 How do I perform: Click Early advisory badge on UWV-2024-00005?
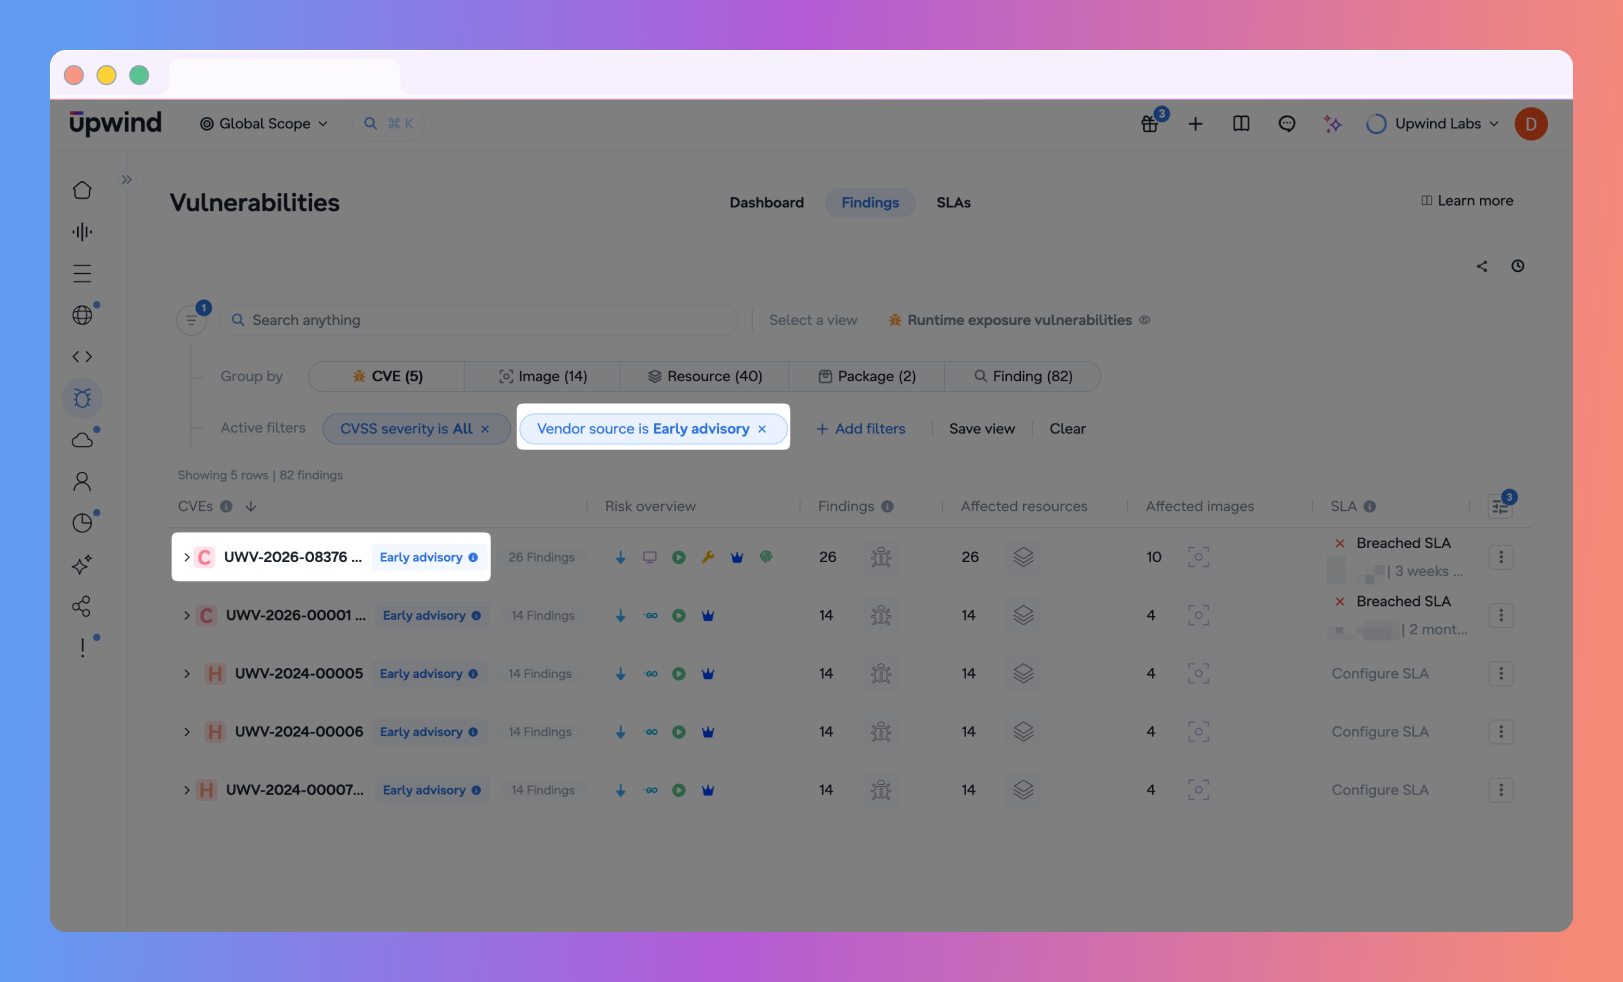point(429,674)
